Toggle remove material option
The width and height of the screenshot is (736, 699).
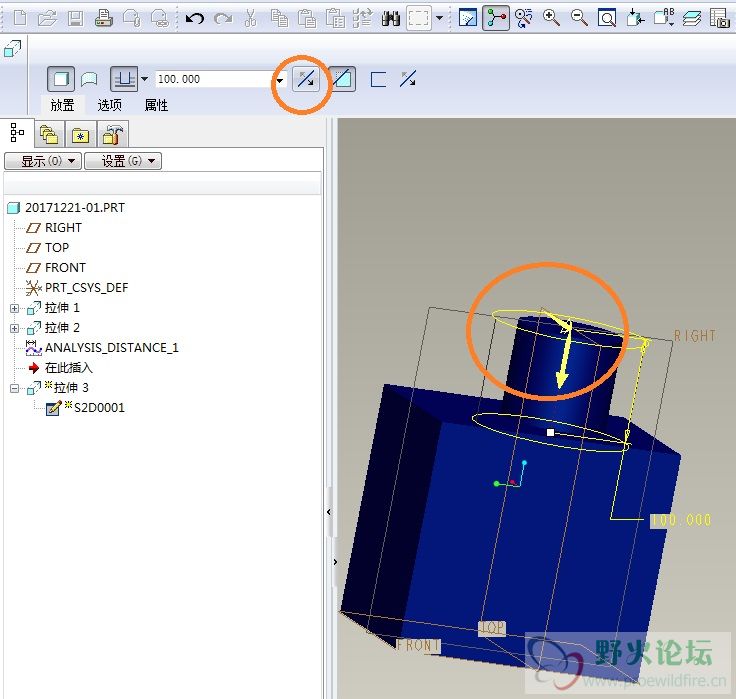(343, 79)
